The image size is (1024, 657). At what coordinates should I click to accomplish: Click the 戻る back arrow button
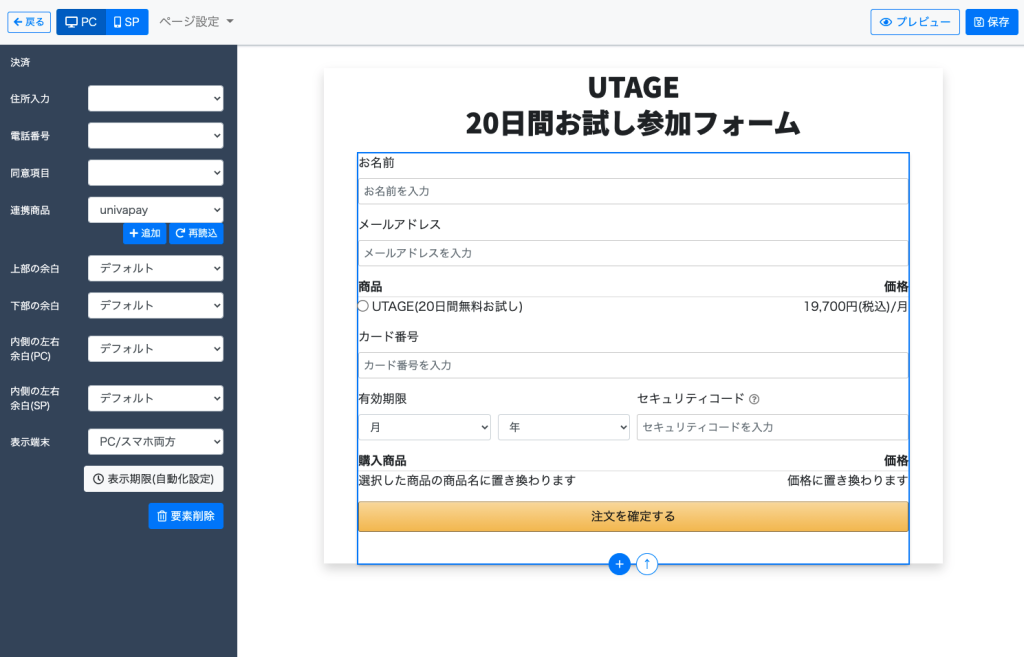pyautogui.click(x=29, y=22)
